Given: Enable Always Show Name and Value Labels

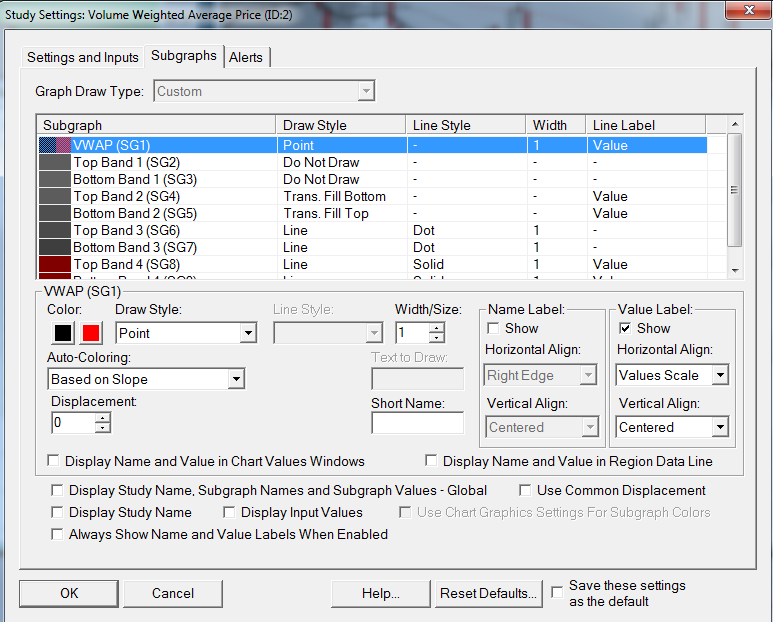Looking at the screenshot, I should point(57,534).
